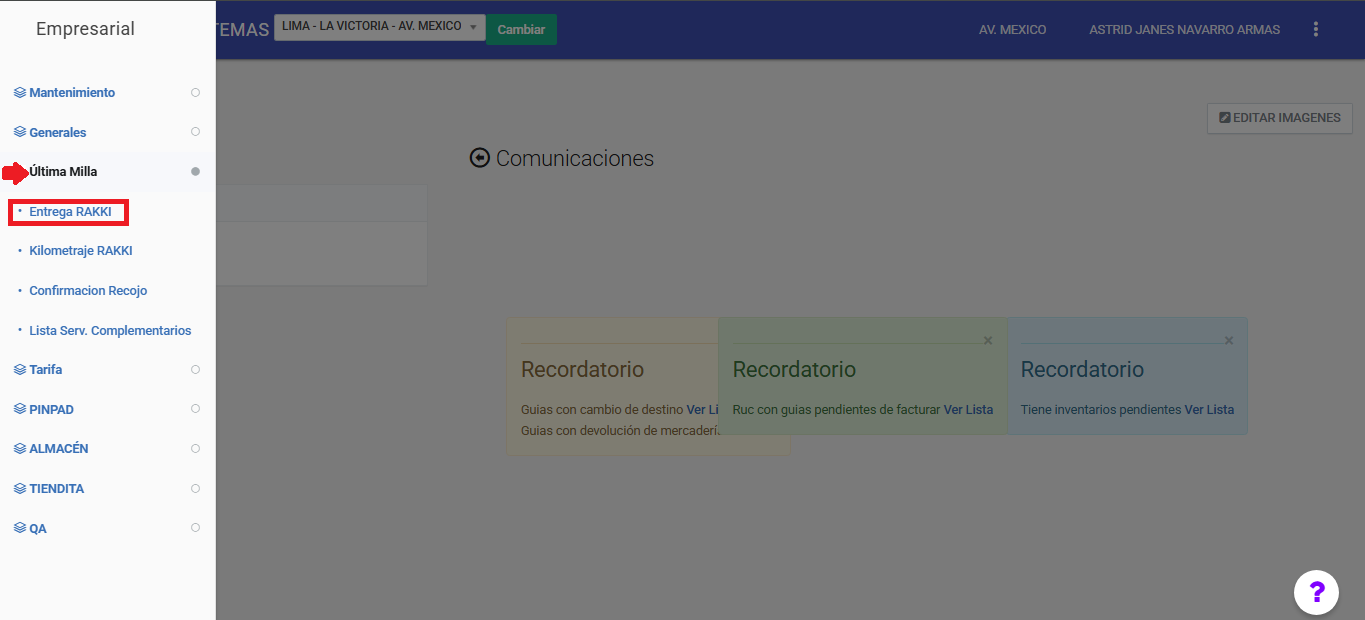Collapse the Última Milla menu section

(63, 172)
